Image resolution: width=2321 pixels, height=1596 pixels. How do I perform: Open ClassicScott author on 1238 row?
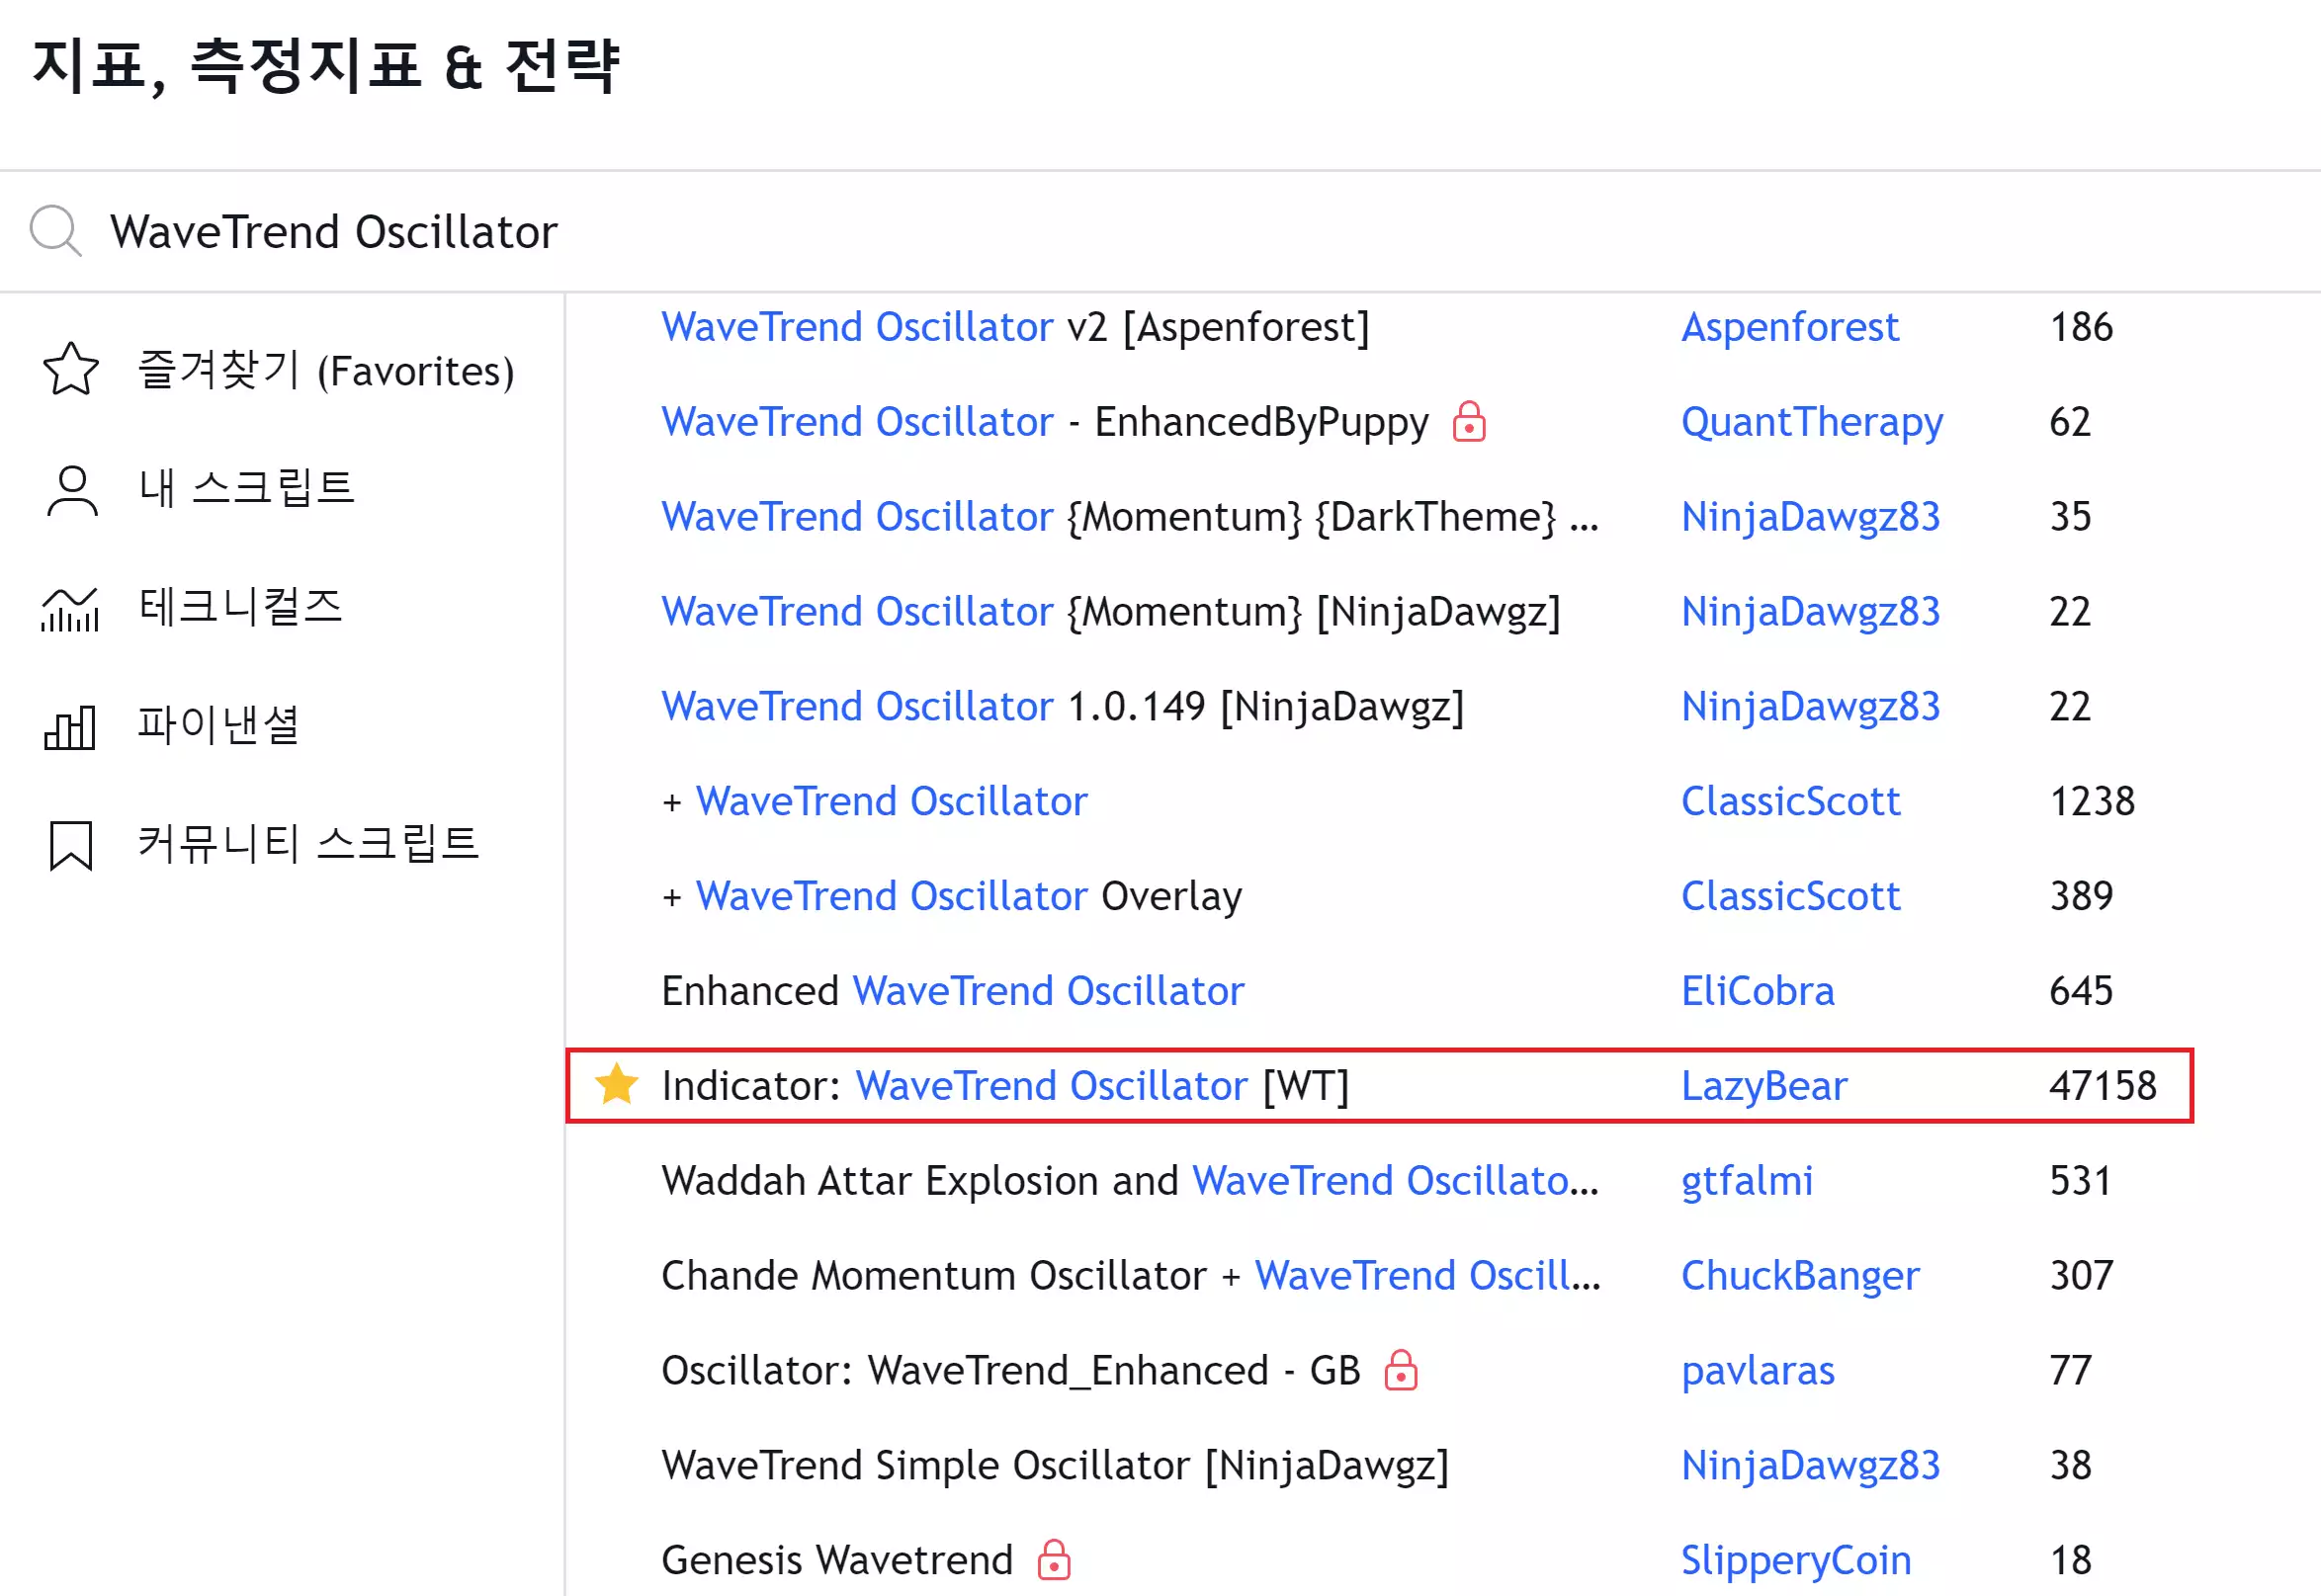1791,801
